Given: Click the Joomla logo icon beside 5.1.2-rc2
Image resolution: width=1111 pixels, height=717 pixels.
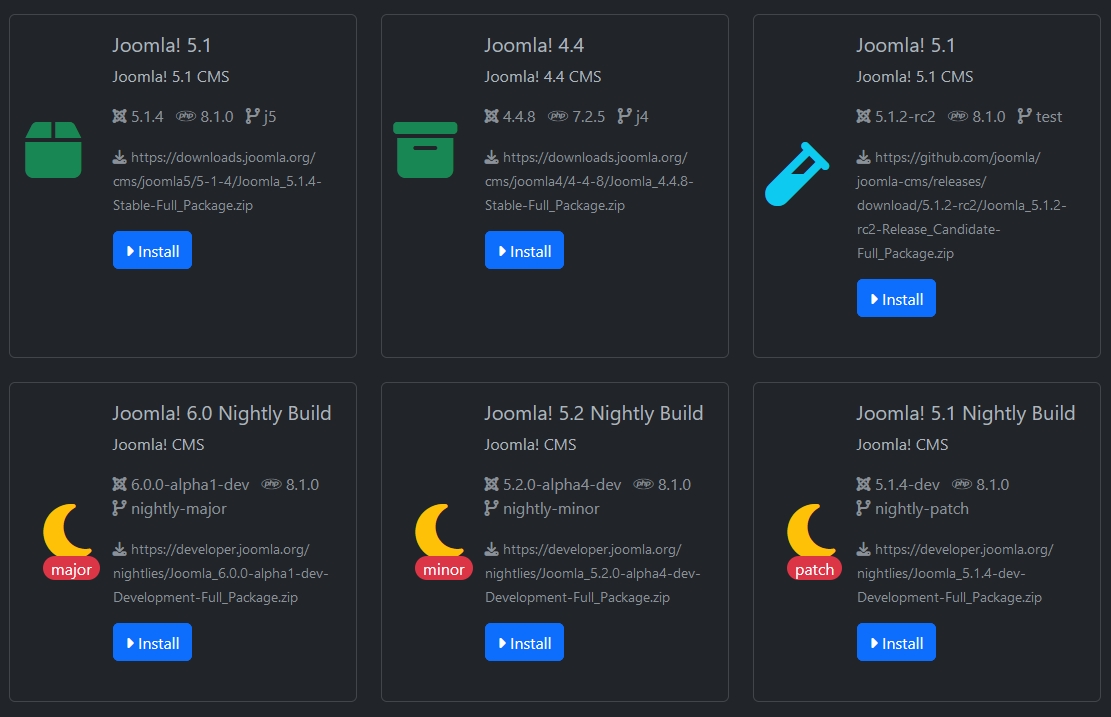Looking at the screenshot, I should click(x=863, y=117).
